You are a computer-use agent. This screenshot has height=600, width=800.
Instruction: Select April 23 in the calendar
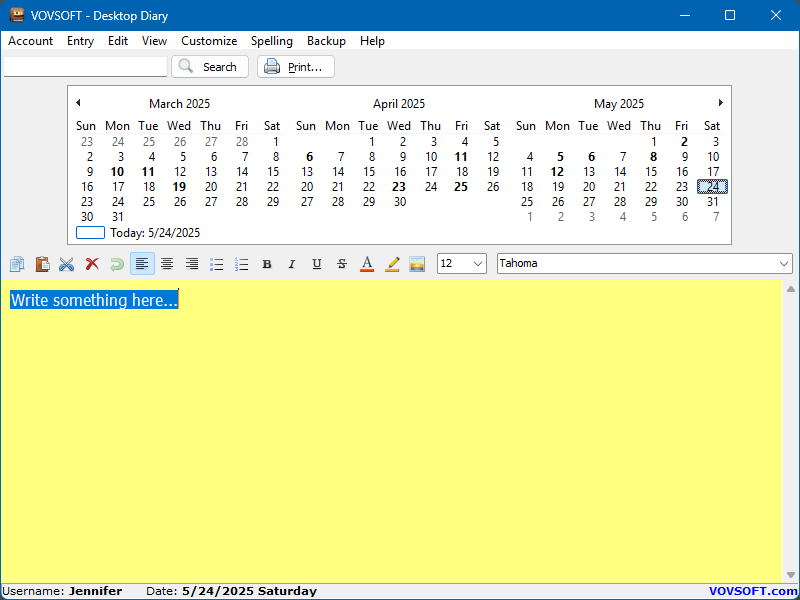tap(399, 186)
